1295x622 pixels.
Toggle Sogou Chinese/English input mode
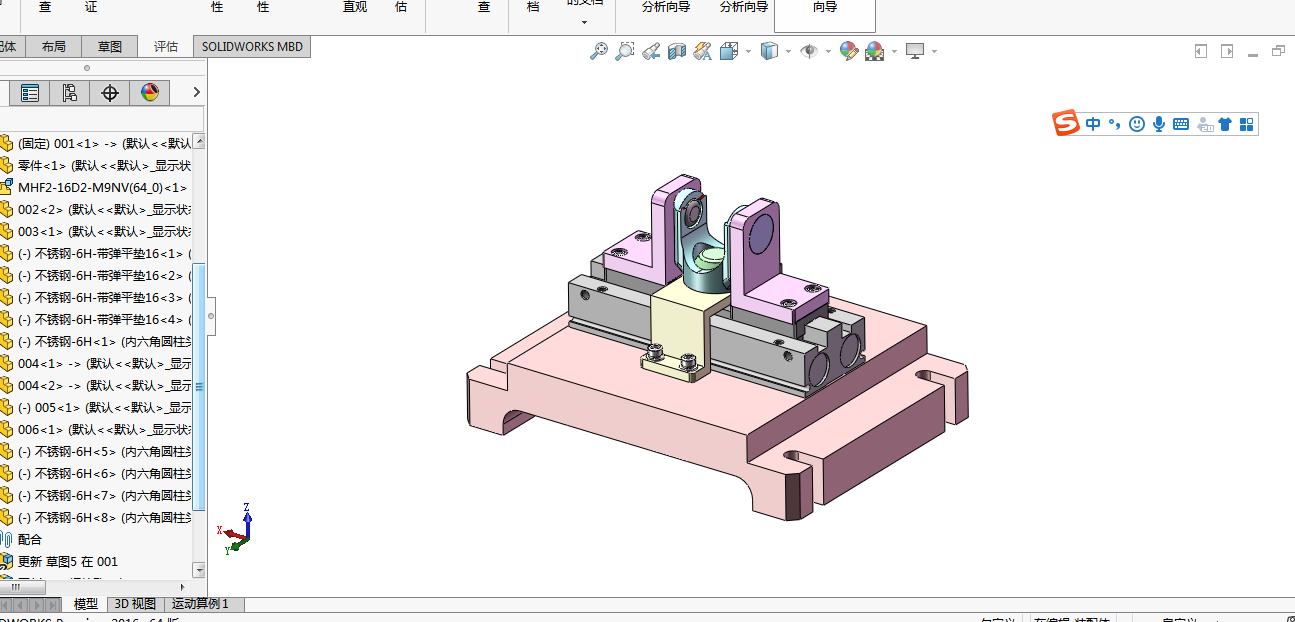coord(1093,124)
